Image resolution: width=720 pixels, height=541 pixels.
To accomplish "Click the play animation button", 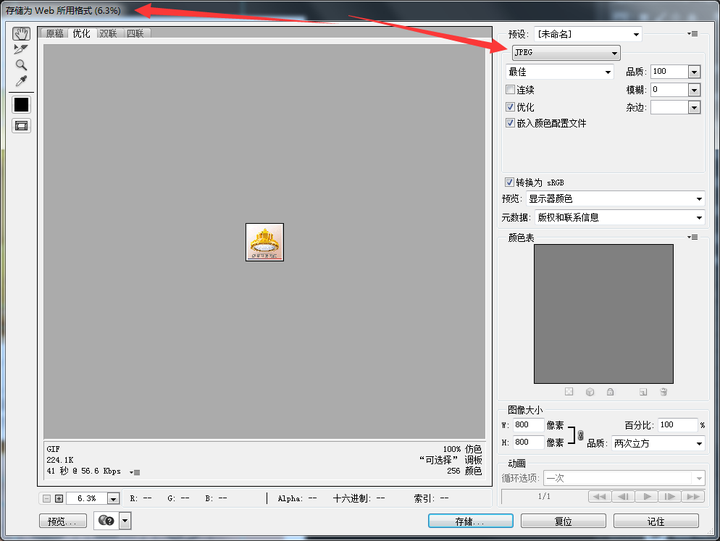I will tap(647, 496).
